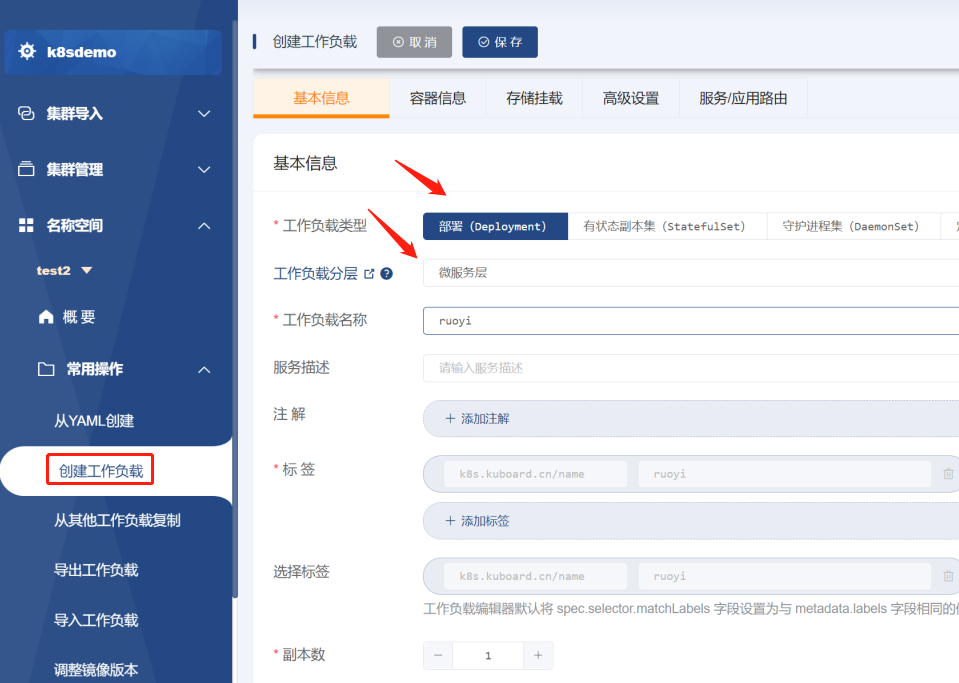This screenshot has width=959, height=683.
Task: Click trash icon in 选择标签 row
Action: coord(948,576)
